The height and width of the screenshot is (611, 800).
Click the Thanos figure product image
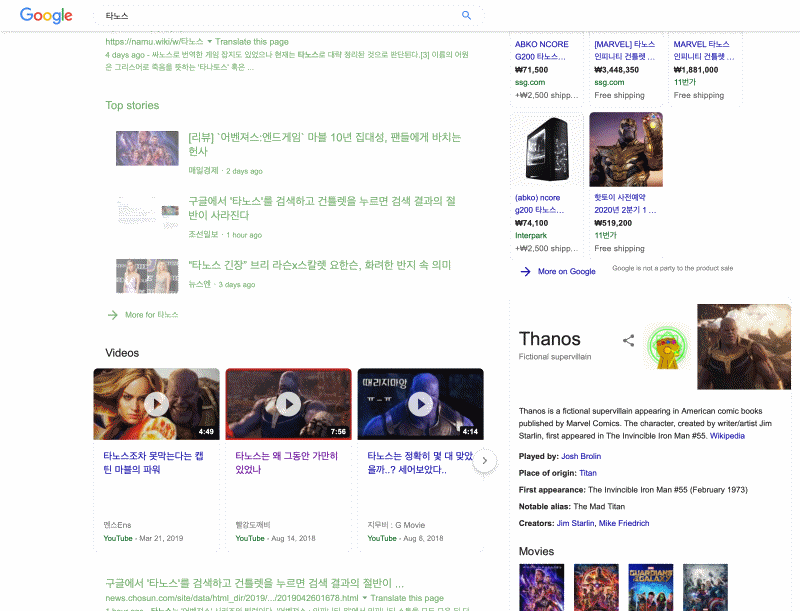(x=626, y=149)
